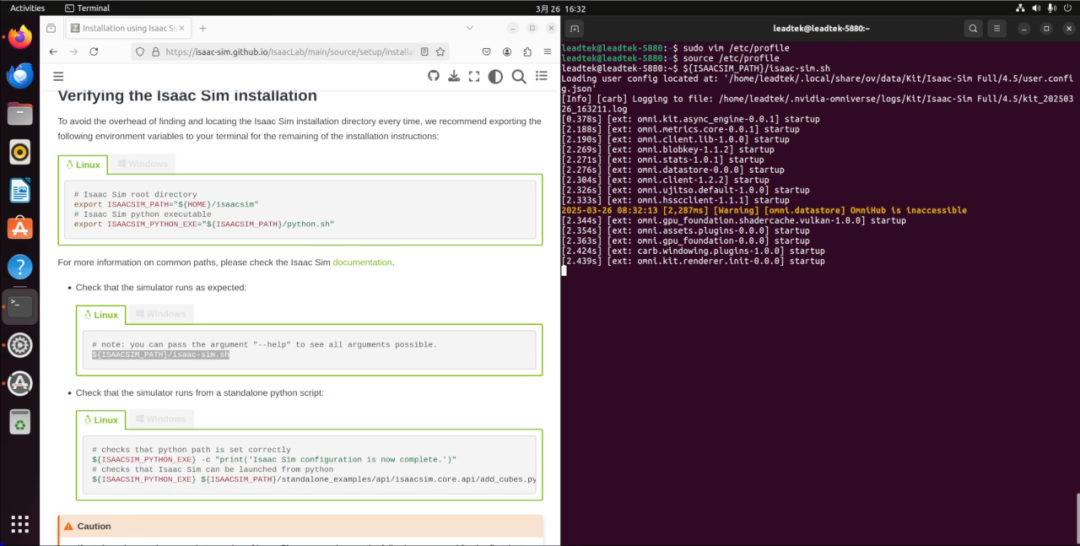Open Terminal hamburger menu
This screenshot has height=546, width=1080.
pos(997,28)
